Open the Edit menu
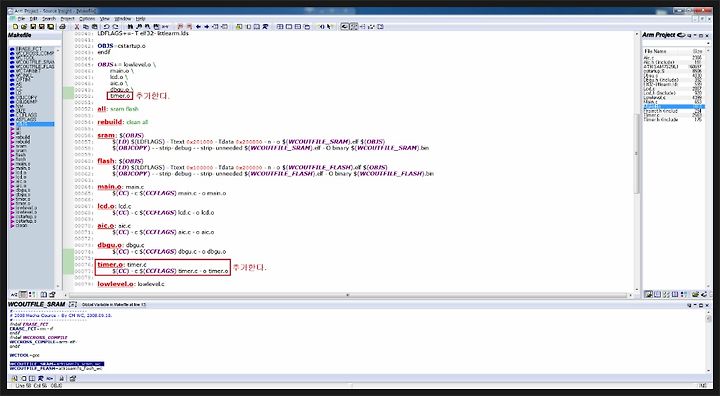 [x=34, y=19]
